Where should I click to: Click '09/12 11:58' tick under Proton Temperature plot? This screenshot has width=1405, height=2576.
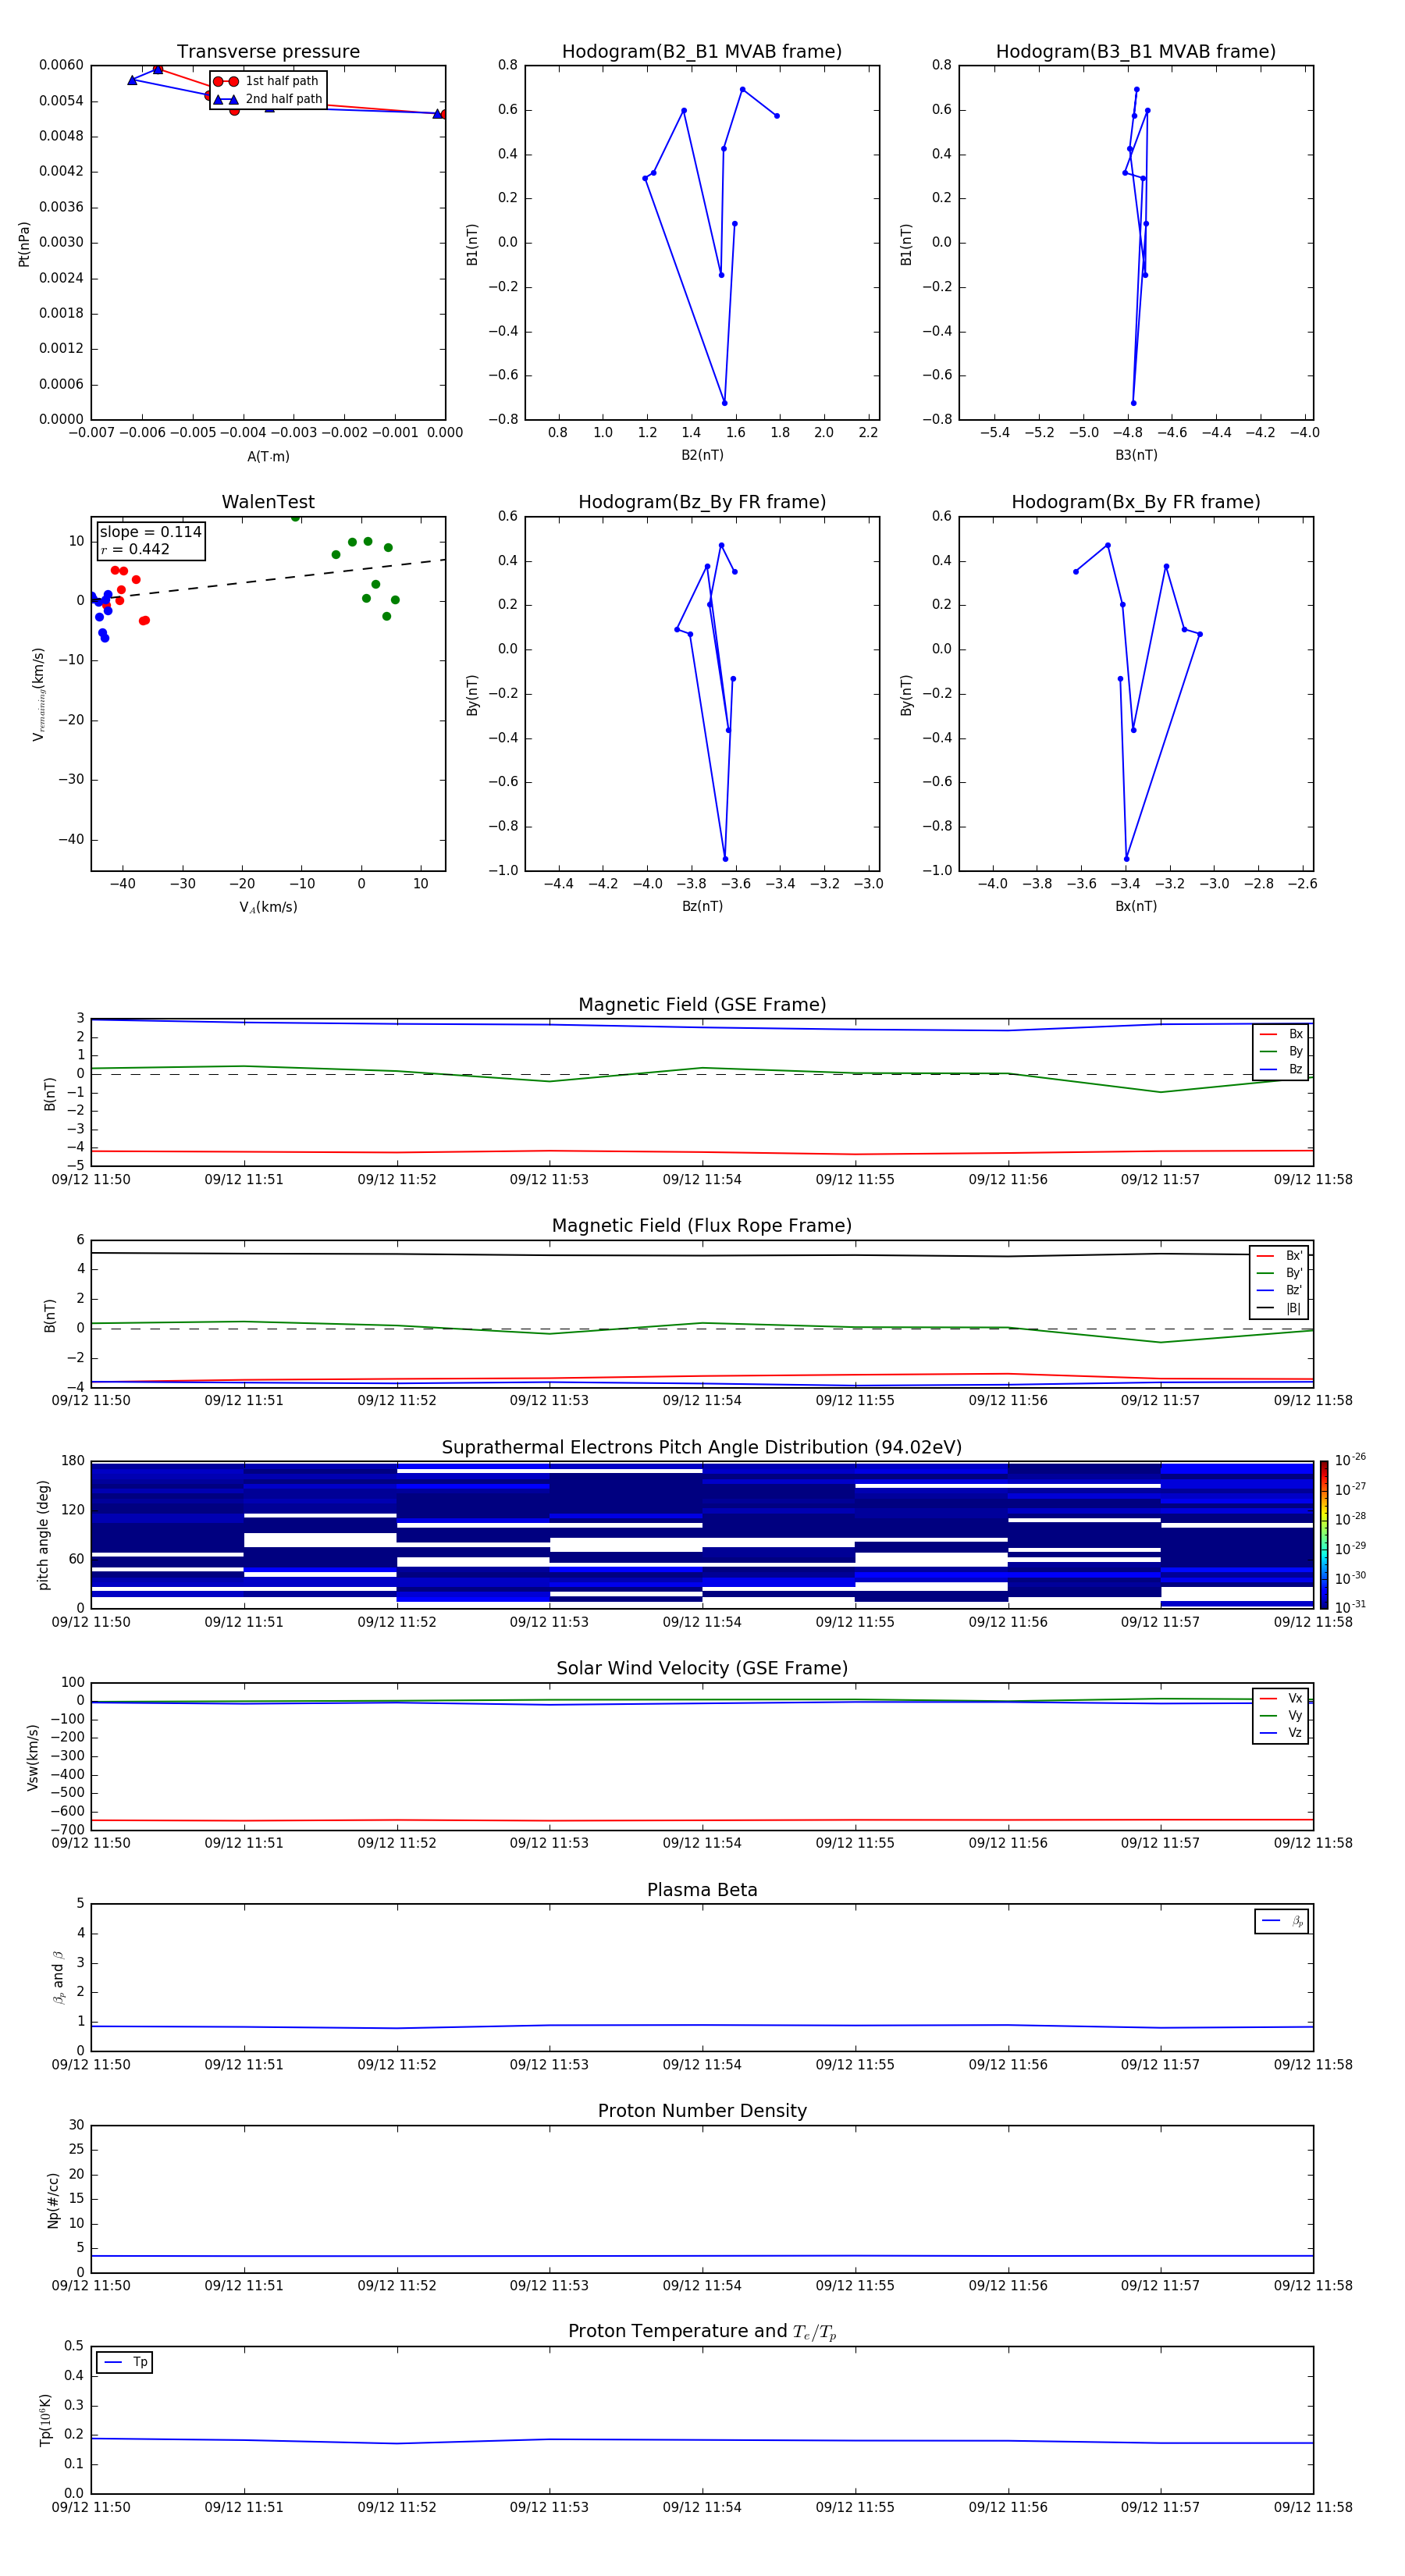(1313, 2507)
